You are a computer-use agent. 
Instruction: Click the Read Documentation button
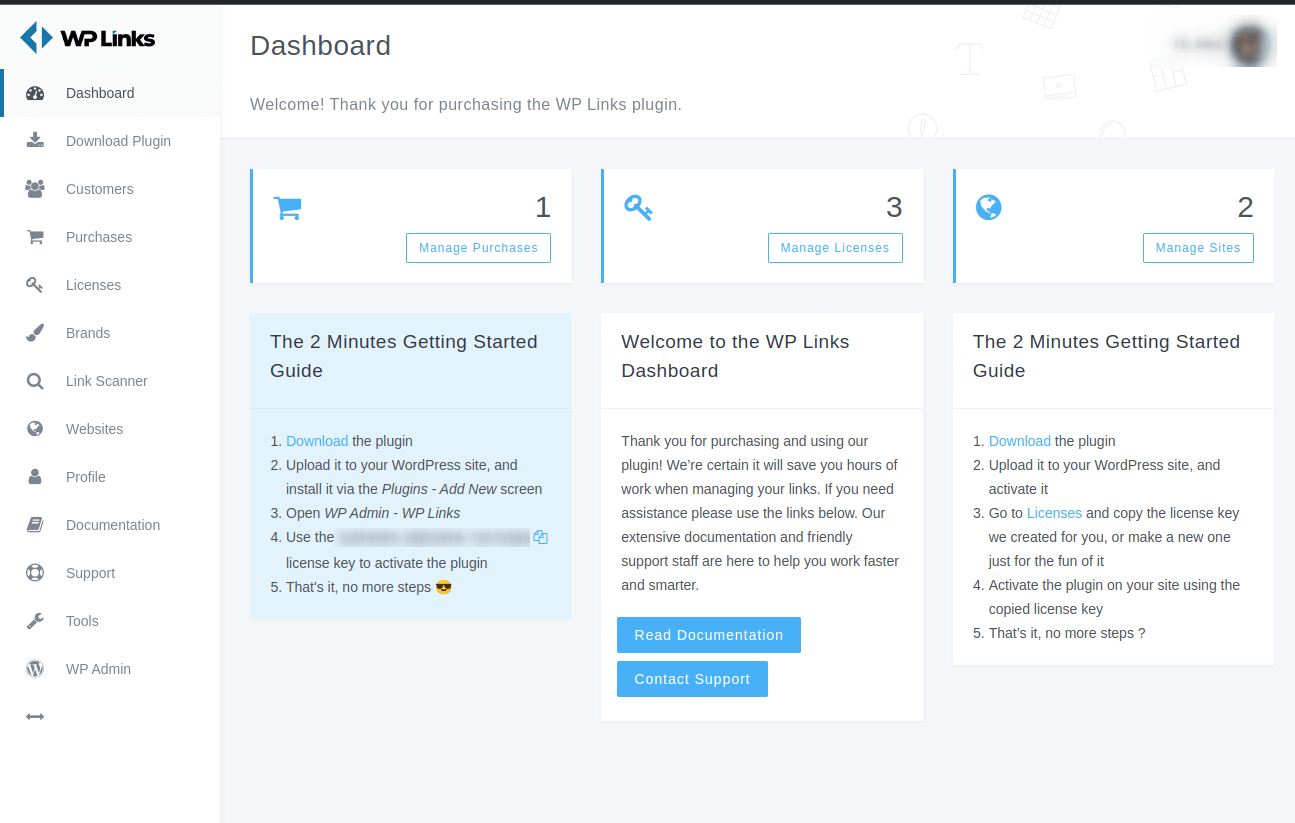point(709,635)
